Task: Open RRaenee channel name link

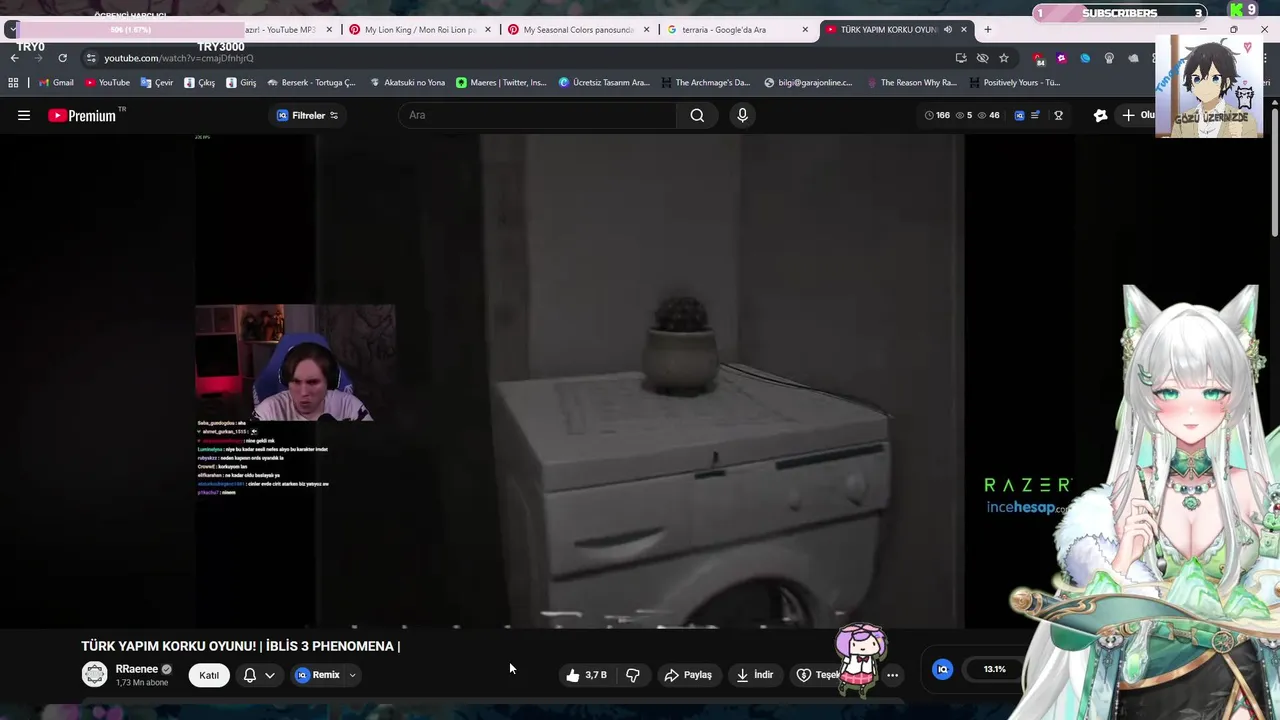Action: pyautogui.click(x=137, y=669)
